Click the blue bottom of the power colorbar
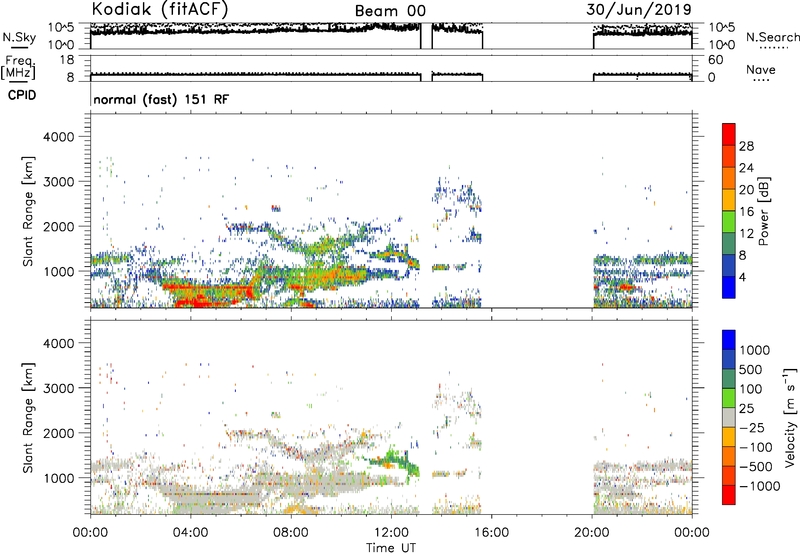 729,288
